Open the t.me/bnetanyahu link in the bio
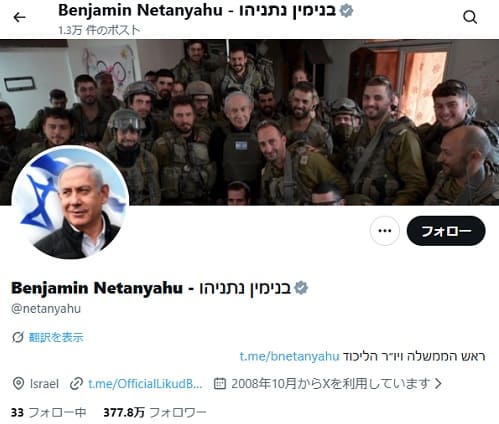 289,356
